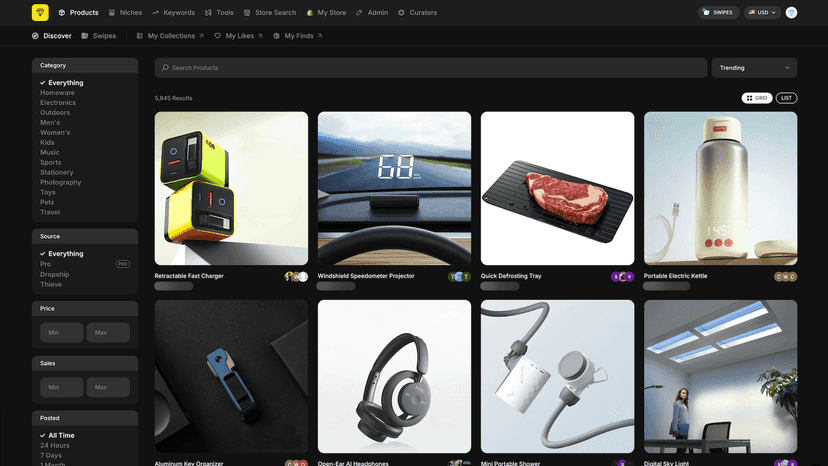The height and width of the screenshot is (466, 828).
Task: Click the Price Max field
Action: point(108,332)
